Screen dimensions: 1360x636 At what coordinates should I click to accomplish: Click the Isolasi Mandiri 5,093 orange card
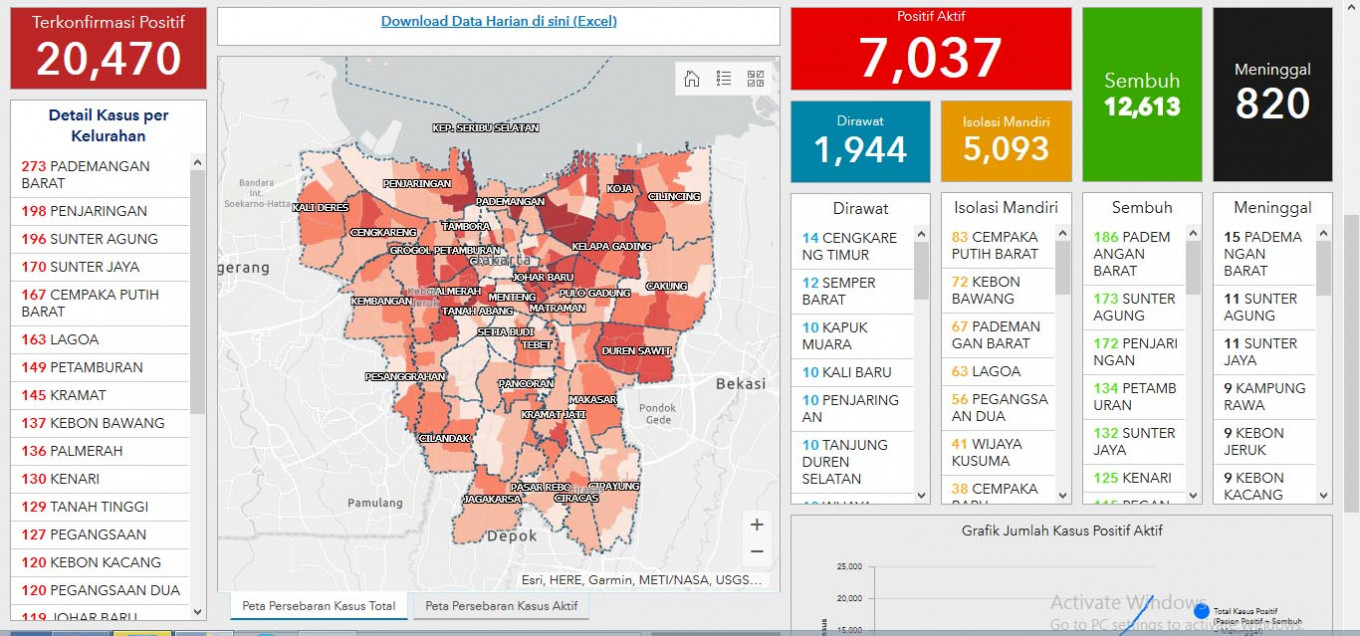point(1006,141)
